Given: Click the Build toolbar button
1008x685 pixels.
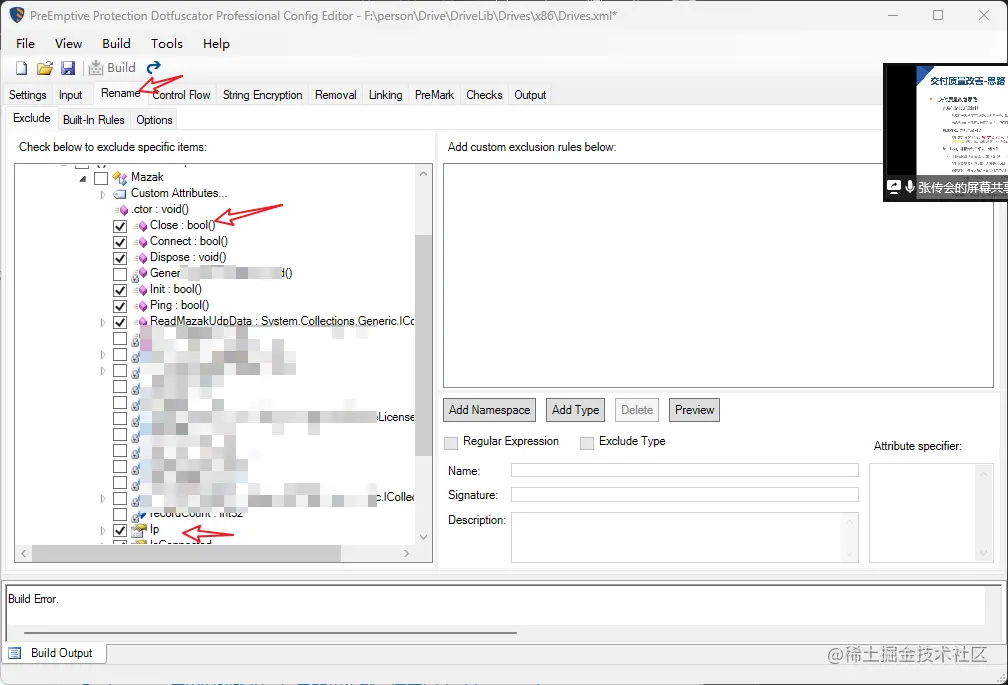Looking at the screenshot, I should pos(112,67).
